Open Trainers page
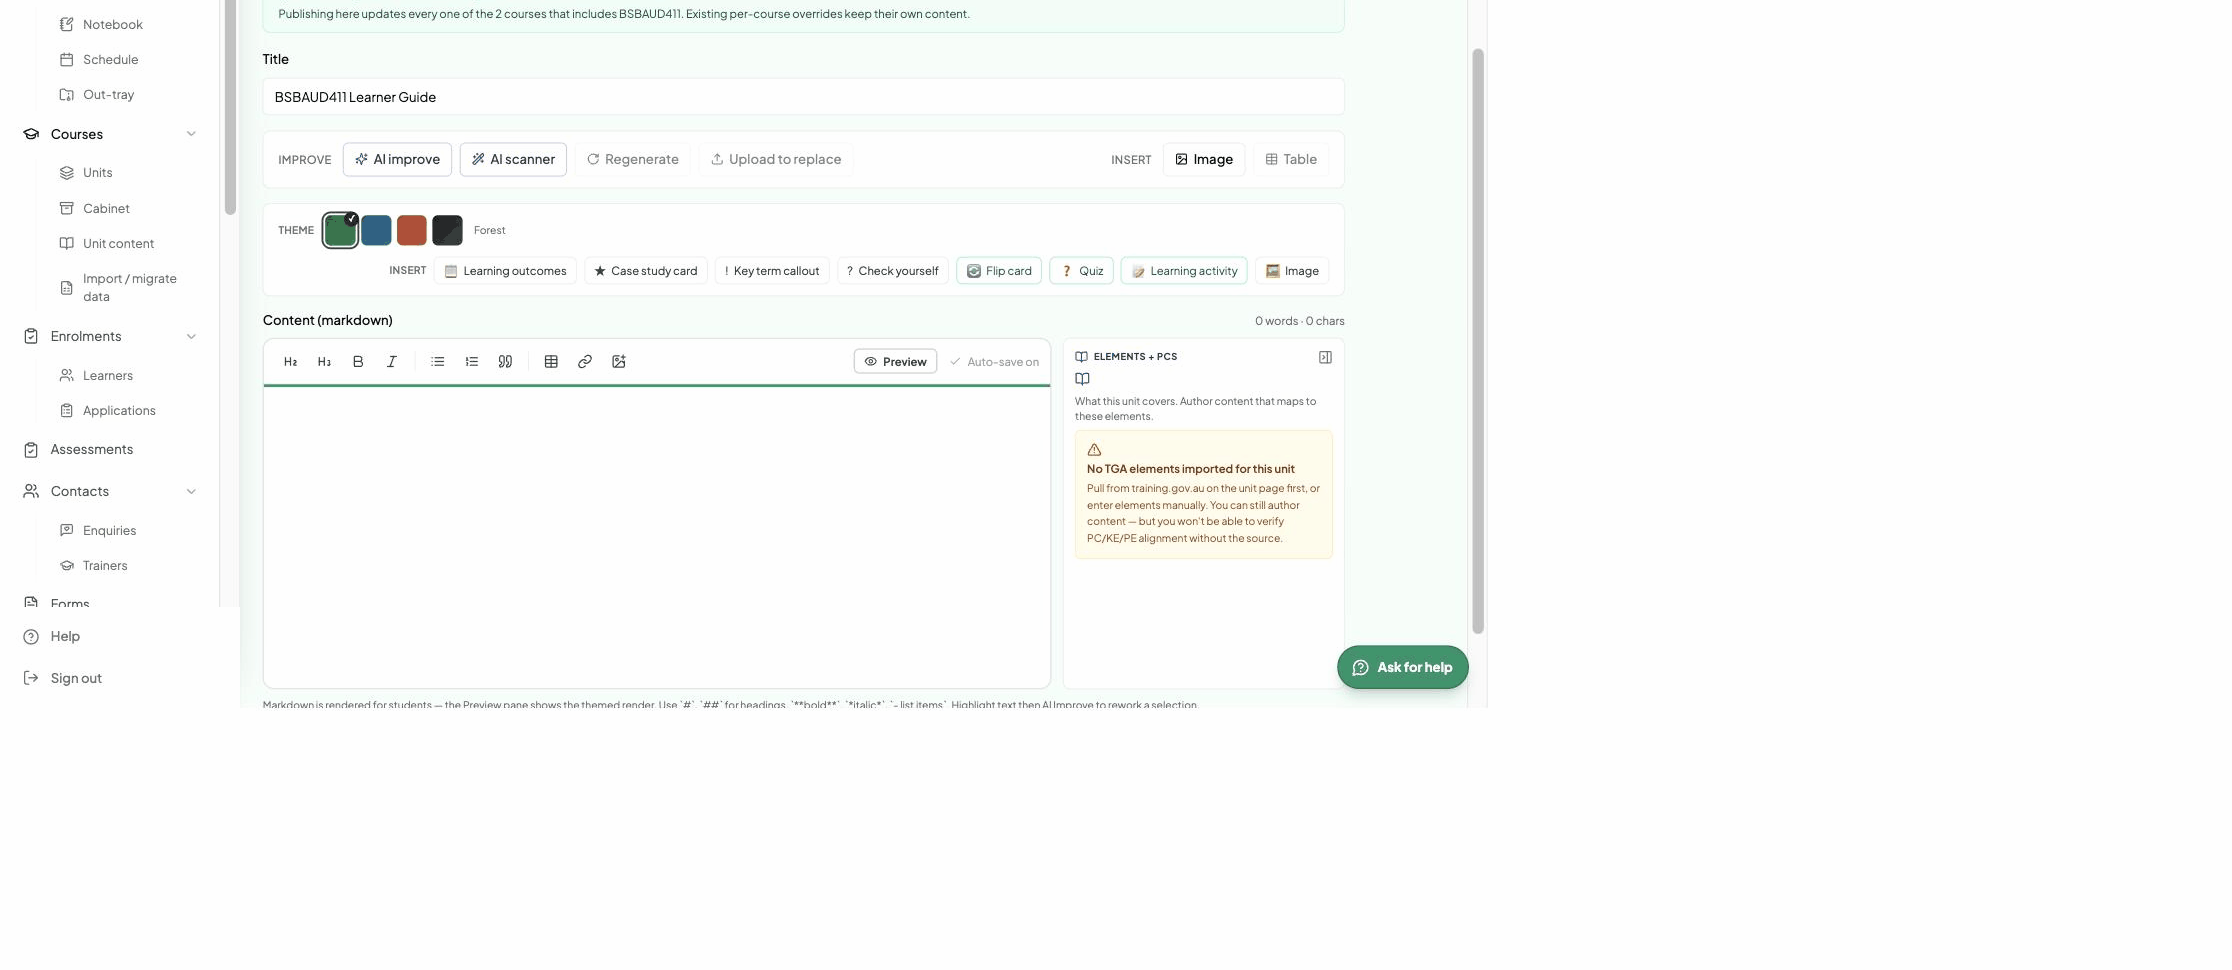 pos(105,566)
